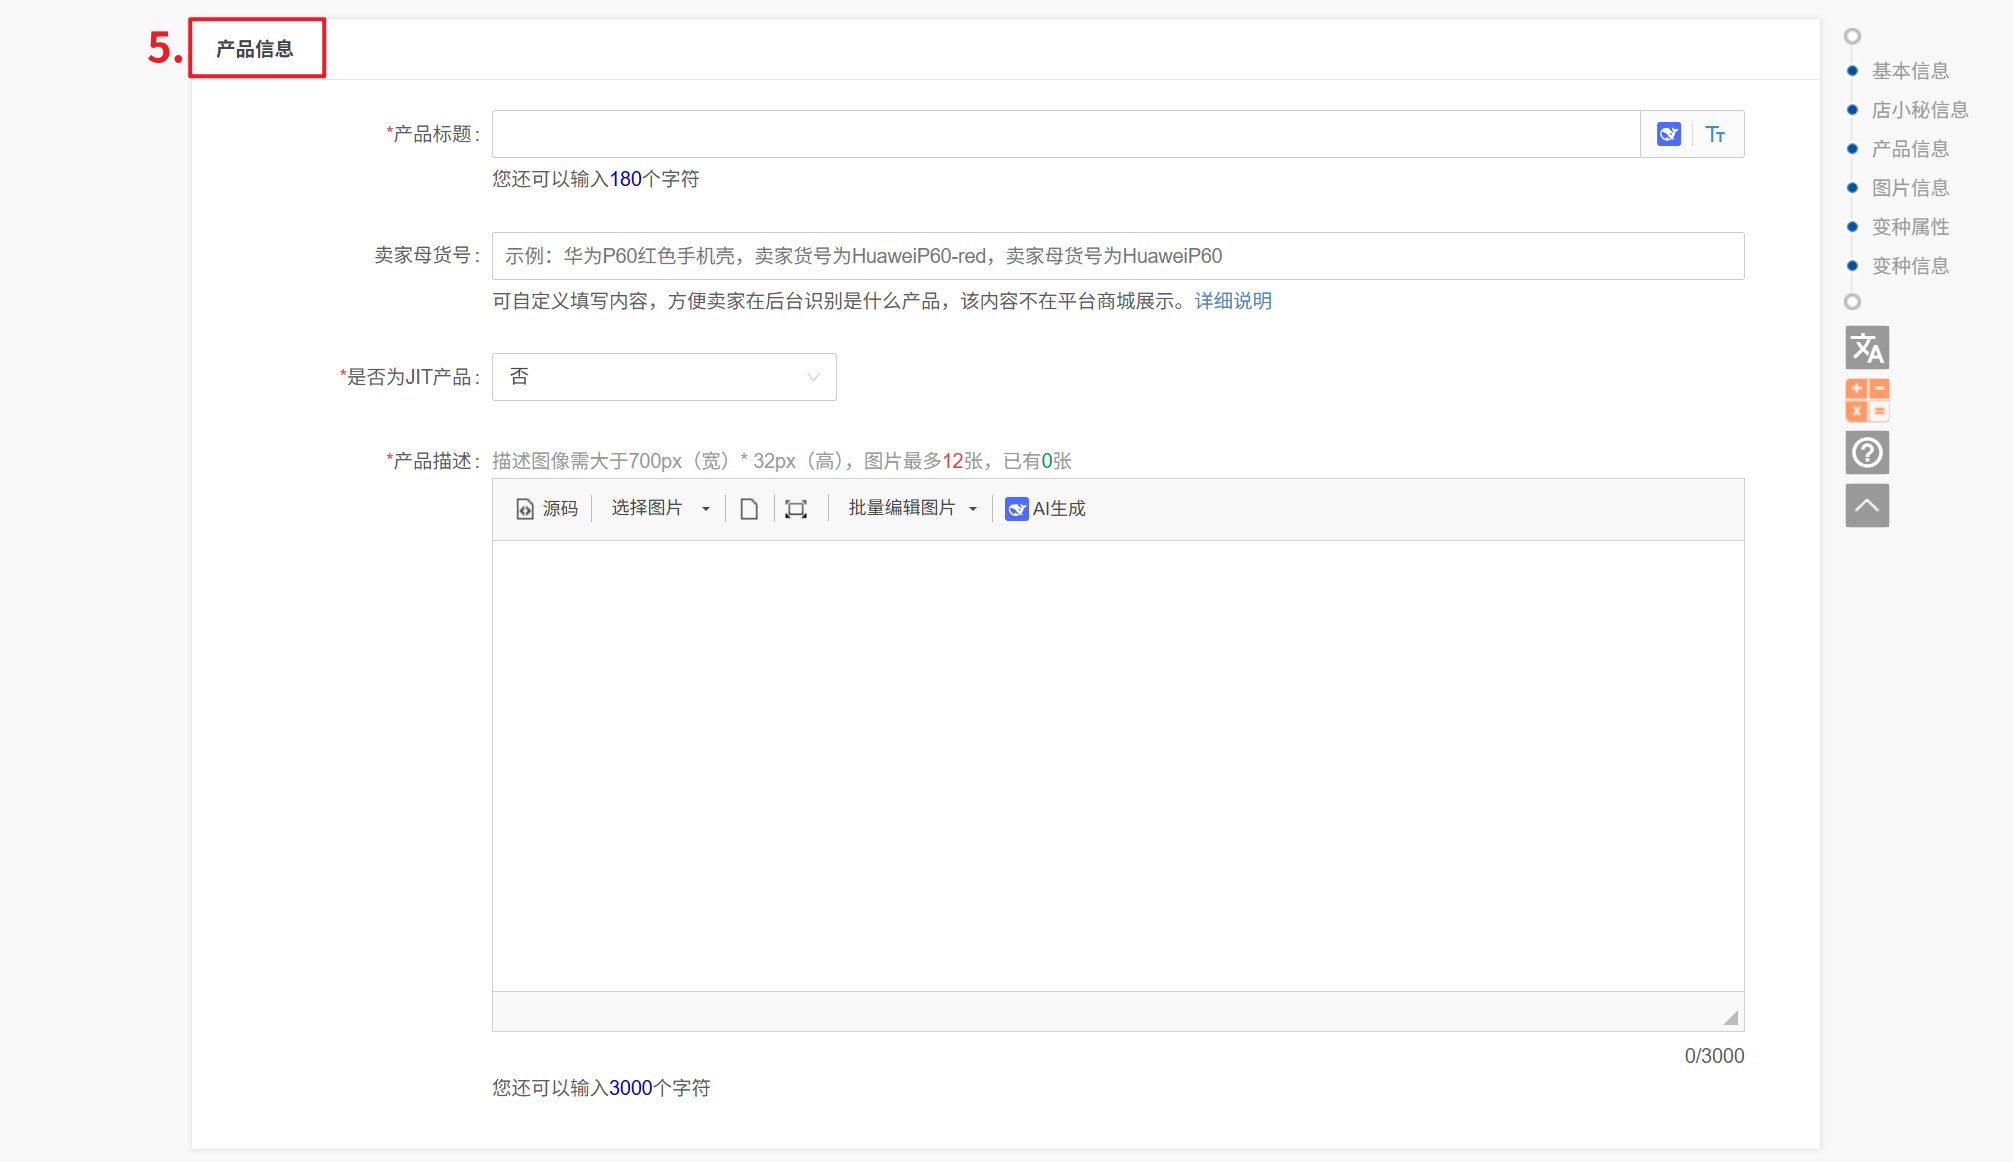Click the 产品标题 input field
Image resolution: width=2014 pixels, height=1162 pixels.
click(x=1065, y=134)
